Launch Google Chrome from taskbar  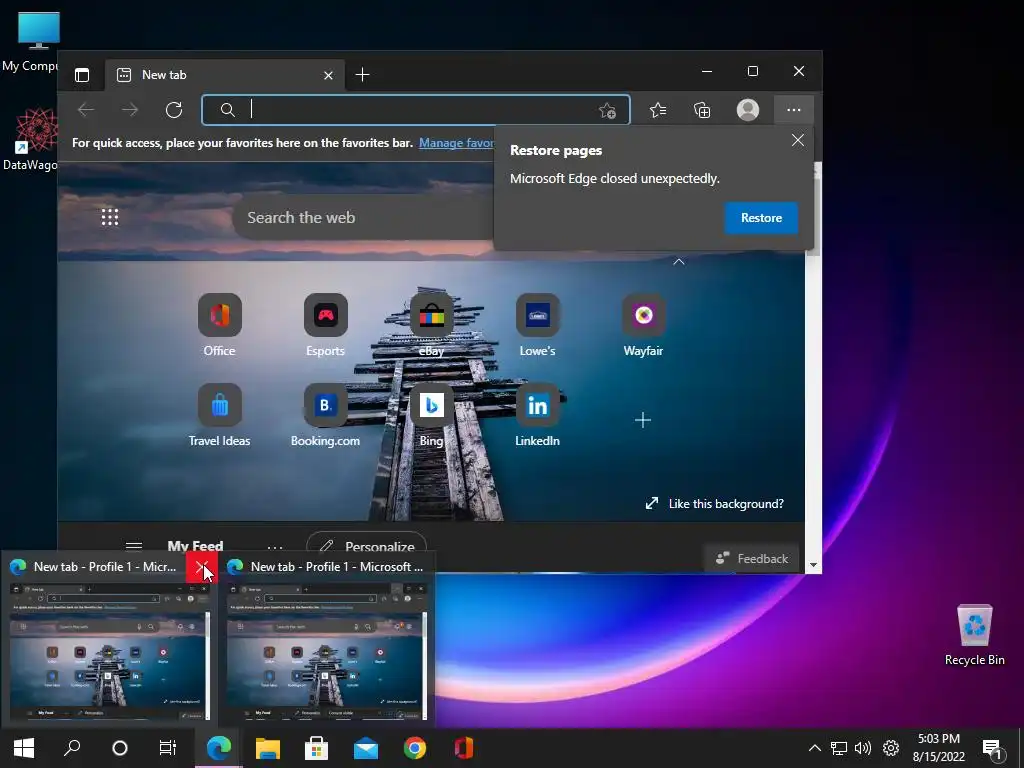tap(415, 748)
